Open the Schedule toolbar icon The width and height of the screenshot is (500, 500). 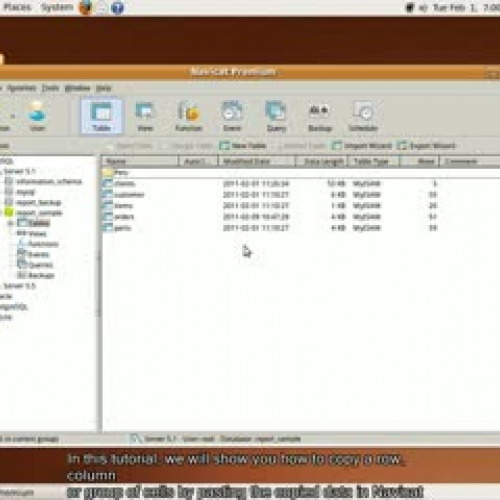click(x=363, y=116)
